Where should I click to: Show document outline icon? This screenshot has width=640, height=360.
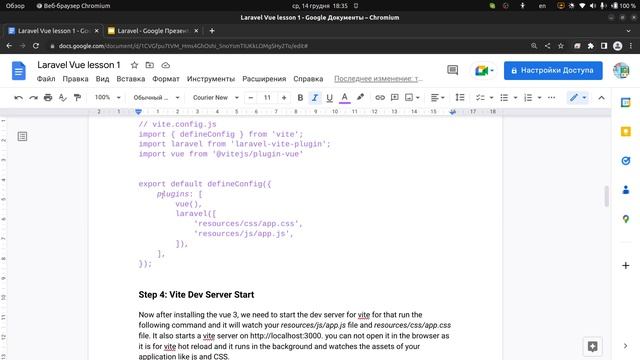22,136
